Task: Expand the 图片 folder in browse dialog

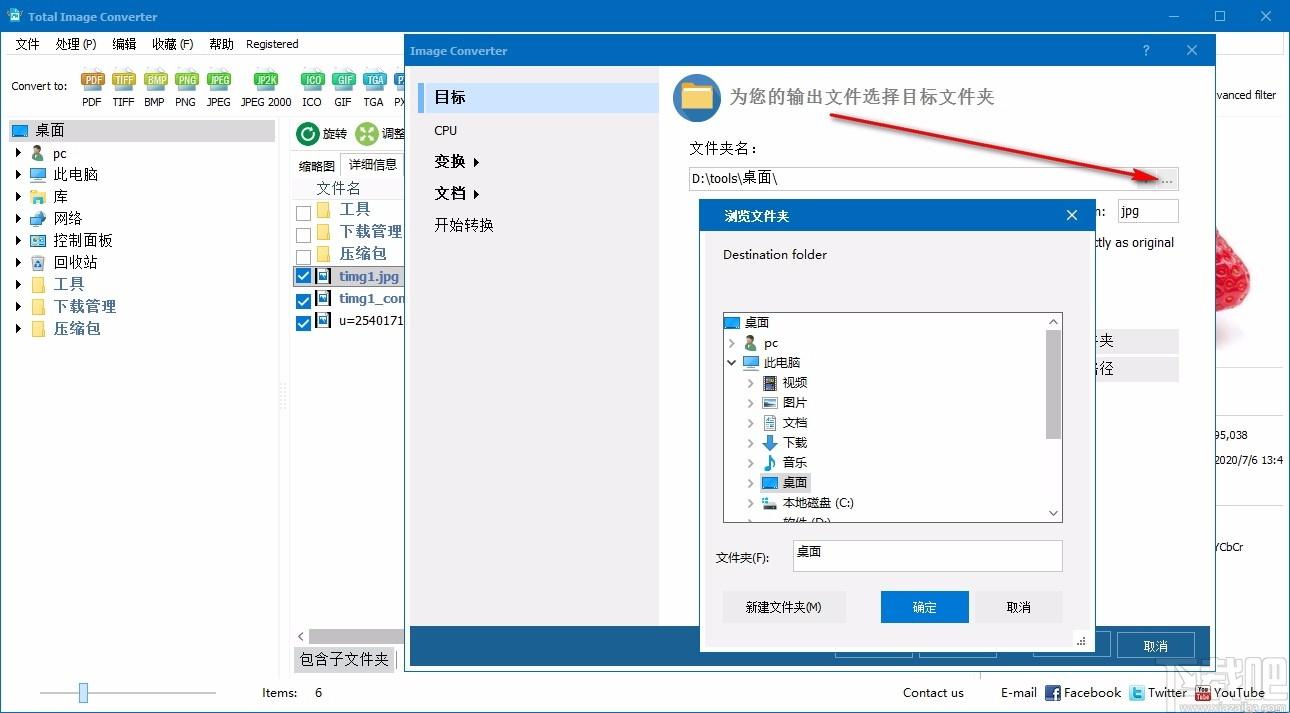Action: click(751, 403)
